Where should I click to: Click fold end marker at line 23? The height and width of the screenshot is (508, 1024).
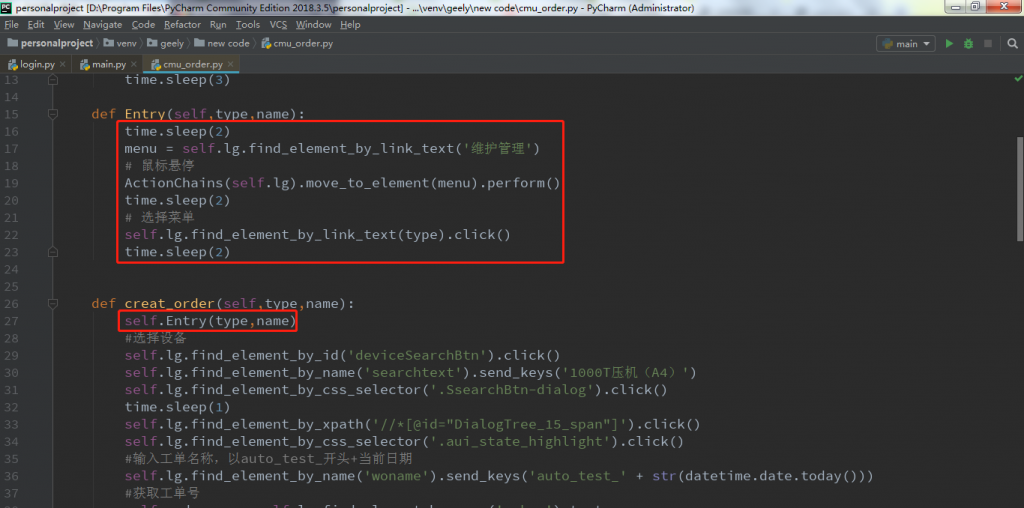[53, 252]
